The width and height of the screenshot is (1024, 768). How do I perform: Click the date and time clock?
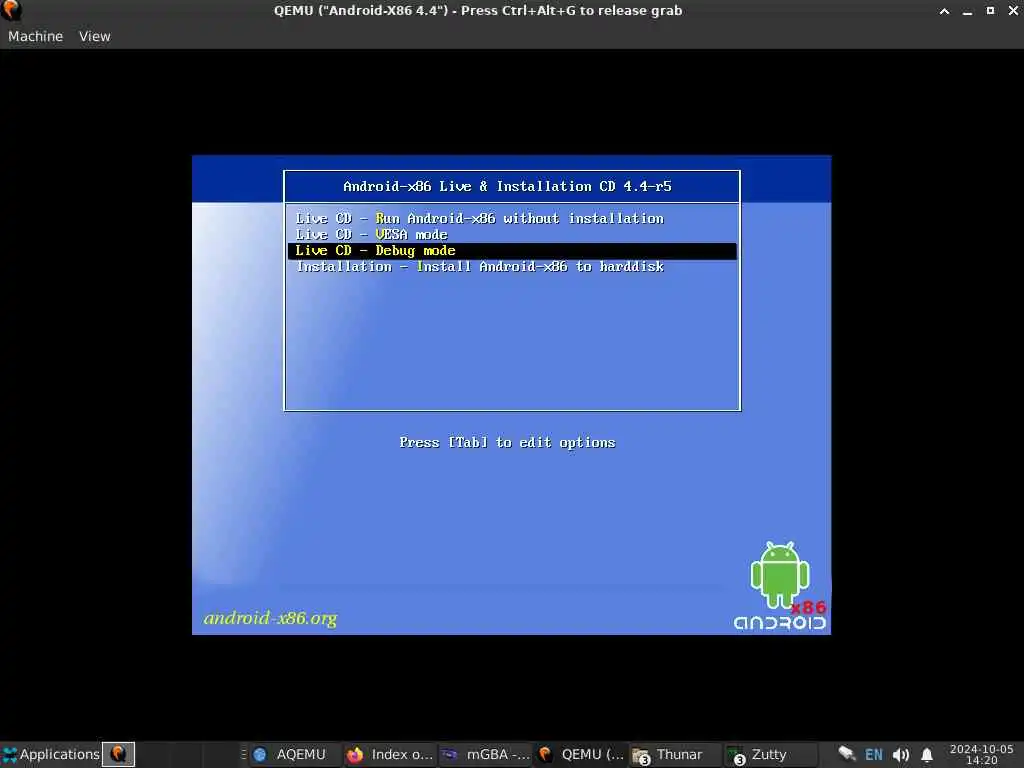pyautogui.click(x=981, y=754)
